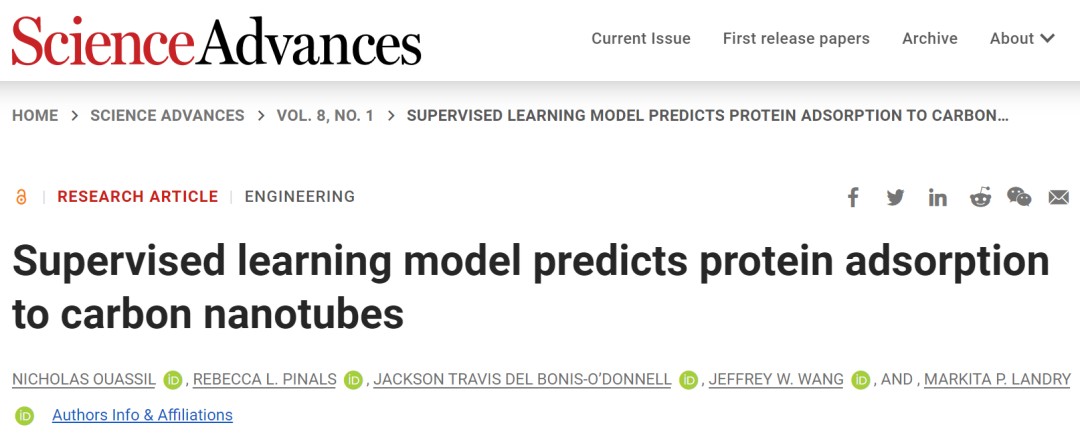Image resolution: width=1080 pixels, height=431 pixels.
Task: Open Jeffrey W. Wang's ORCID iD badge
Action: coord(860,379)
